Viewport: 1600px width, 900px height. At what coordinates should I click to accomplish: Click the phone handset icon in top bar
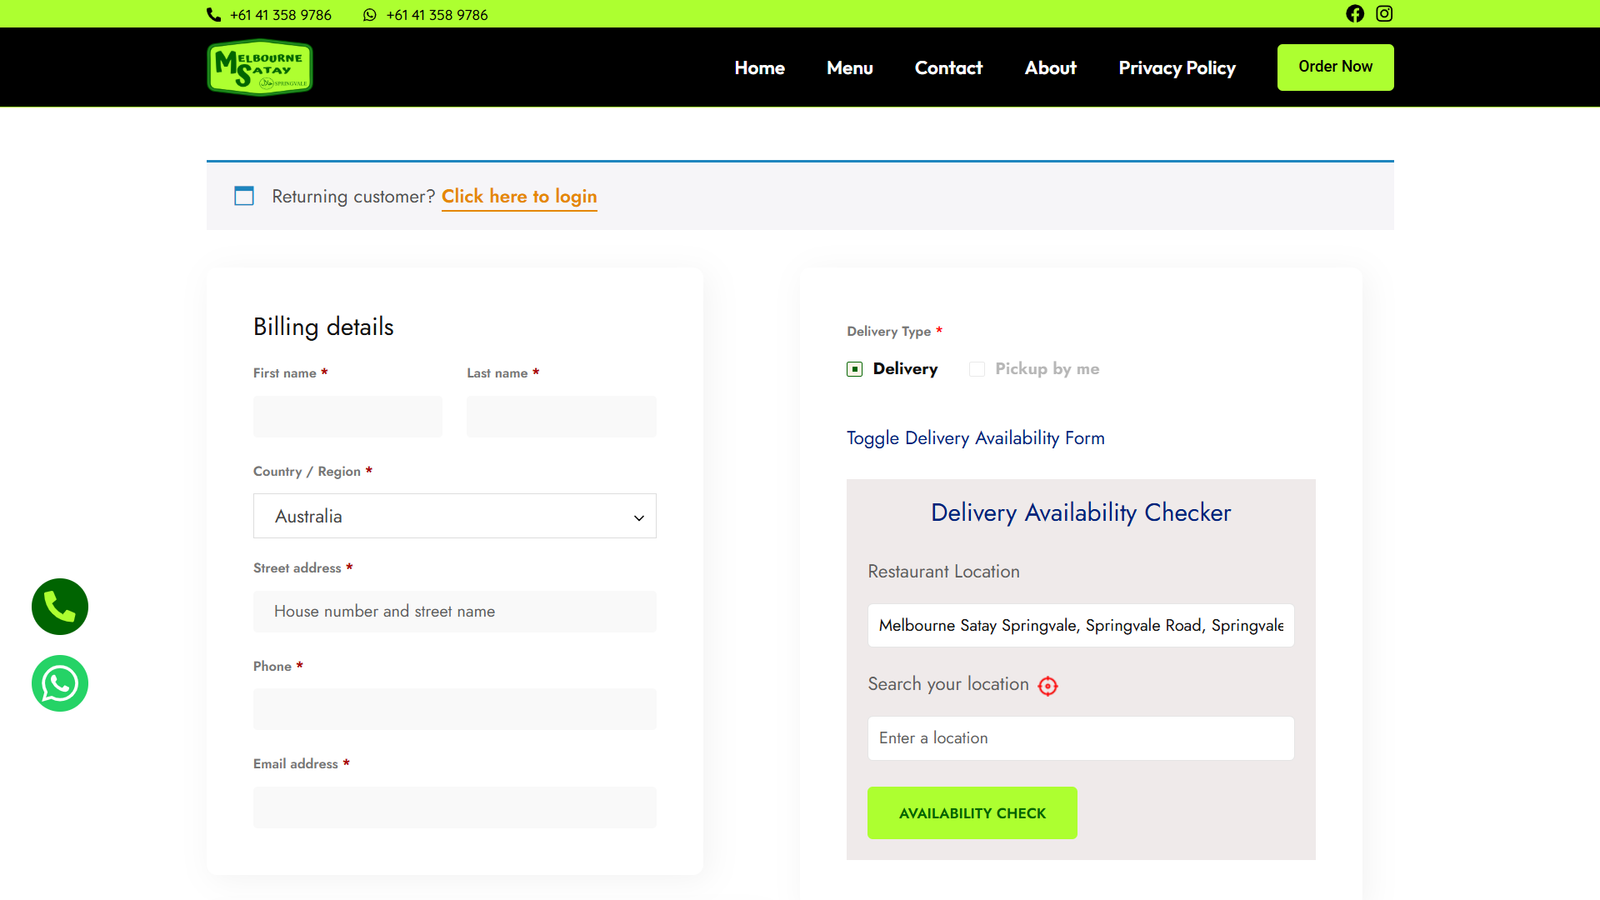pyautogui.click(x=214, y=15)
